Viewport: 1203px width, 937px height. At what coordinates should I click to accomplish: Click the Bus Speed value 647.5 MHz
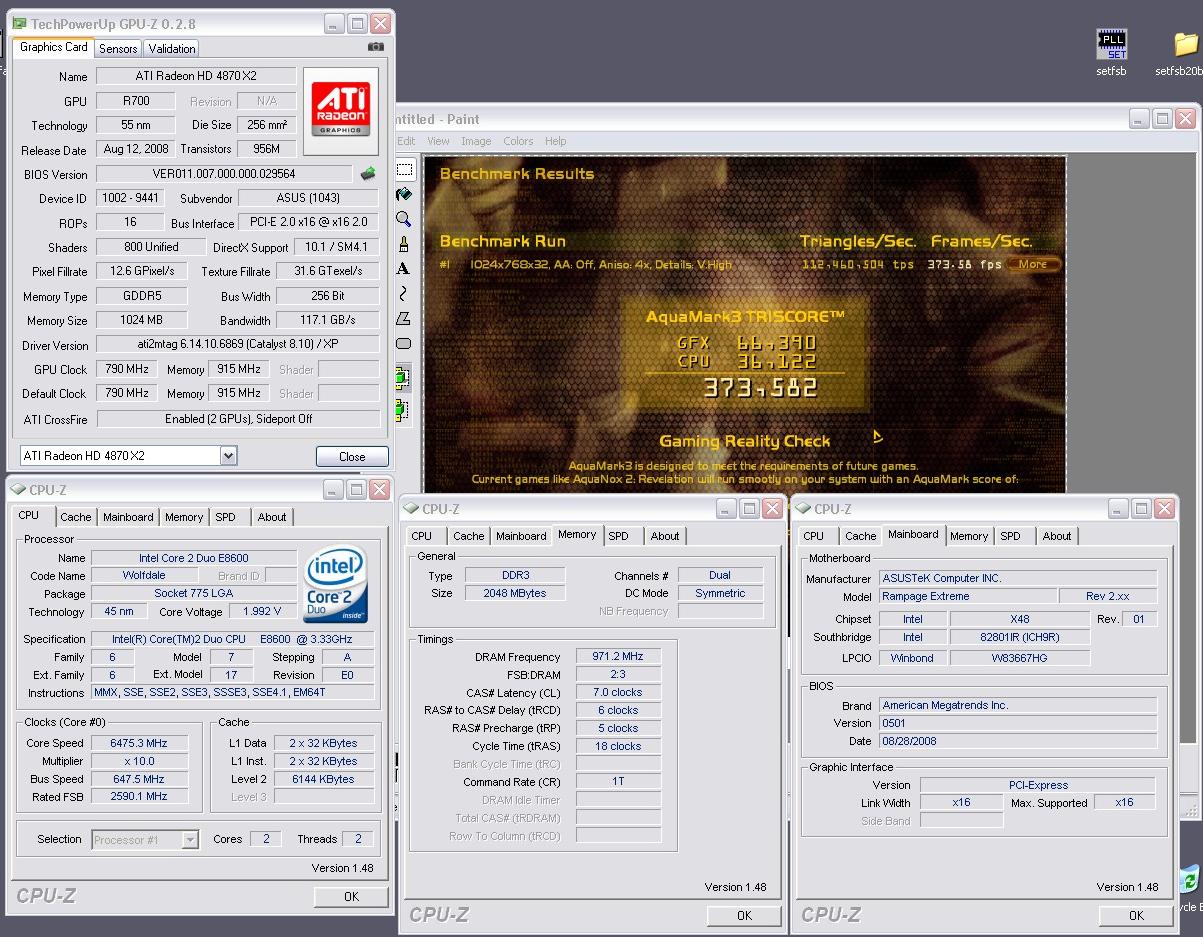coord(139,779)
